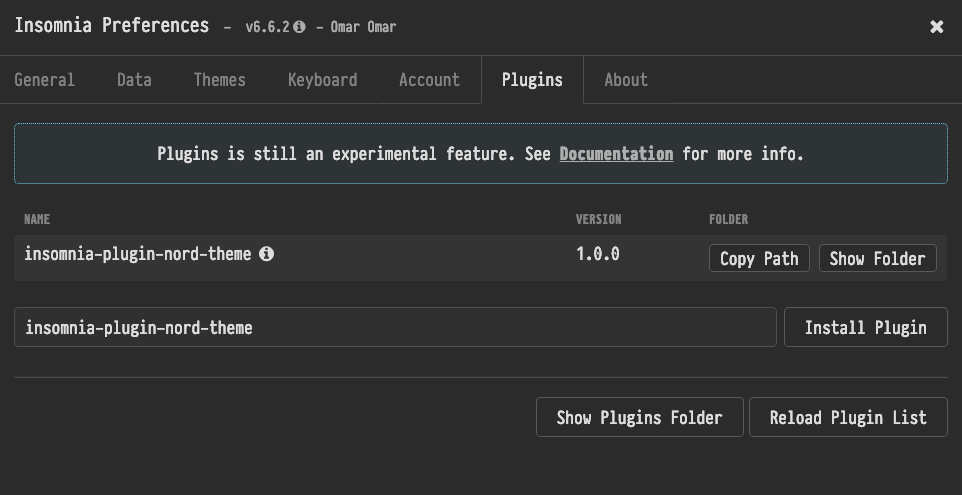
Task: Select the Themes tab
Action: 220,80
